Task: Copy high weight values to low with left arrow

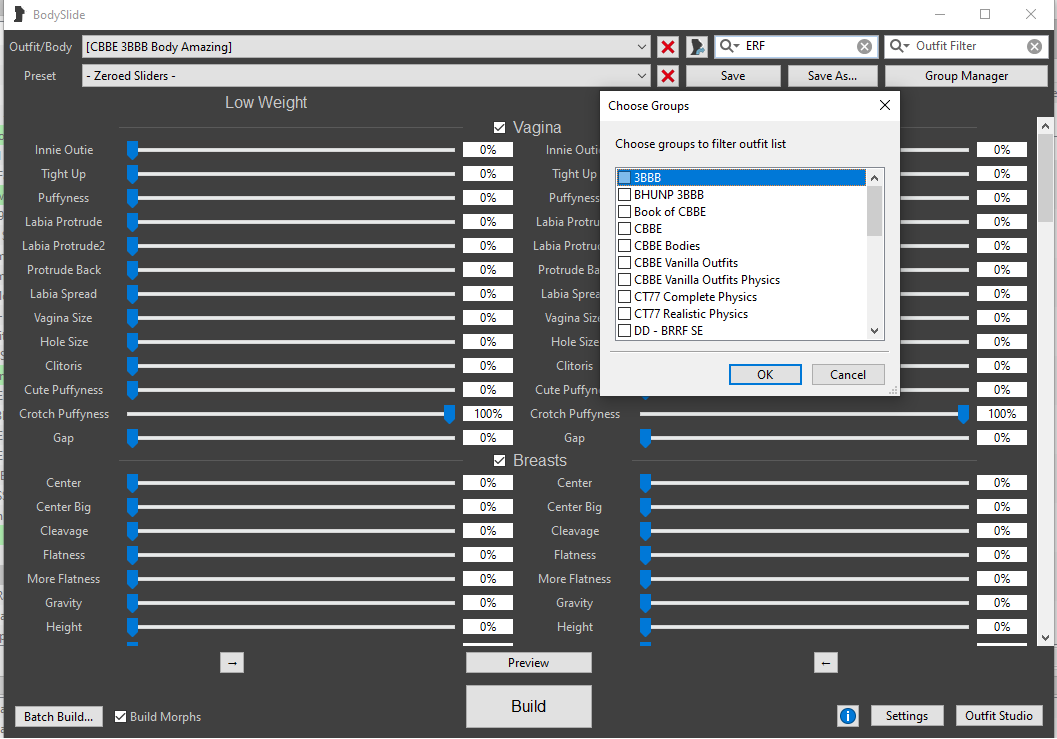Action: pyautogui.click(x=826, y=663)
